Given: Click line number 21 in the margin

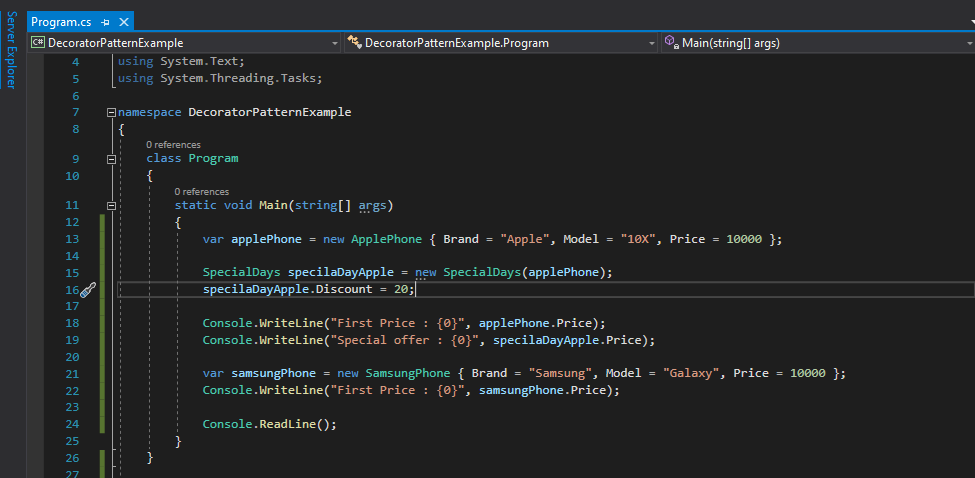Looking at the screenshot, I should (x=72, y=374).
